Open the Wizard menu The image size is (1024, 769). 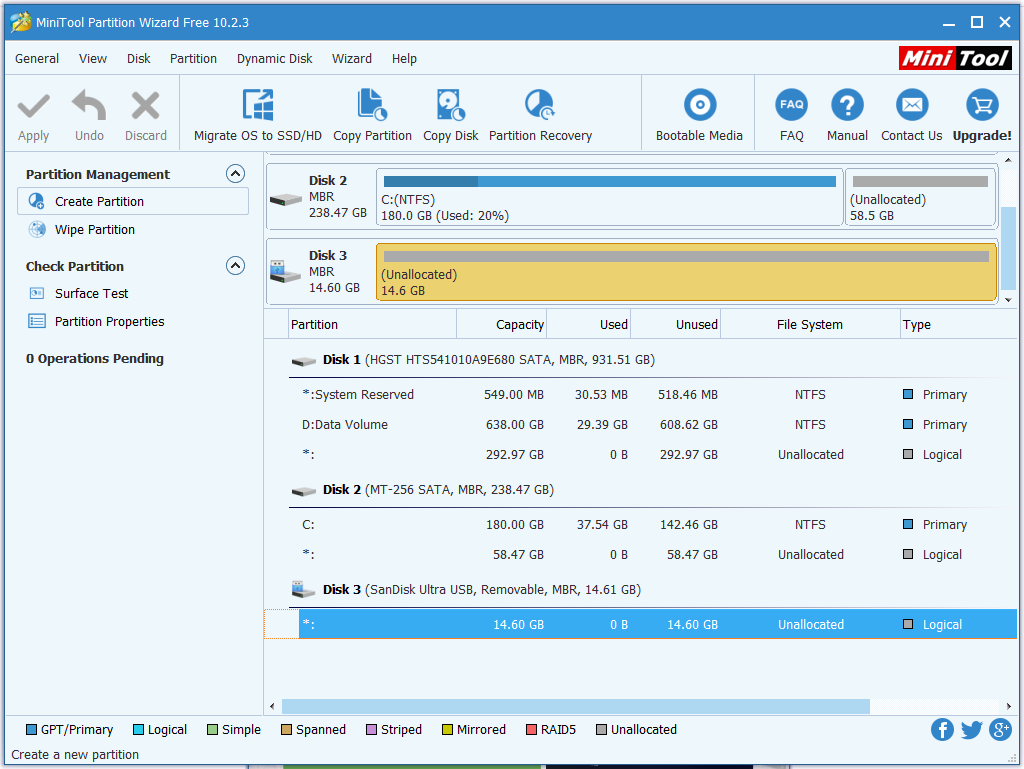pos(351,59)
